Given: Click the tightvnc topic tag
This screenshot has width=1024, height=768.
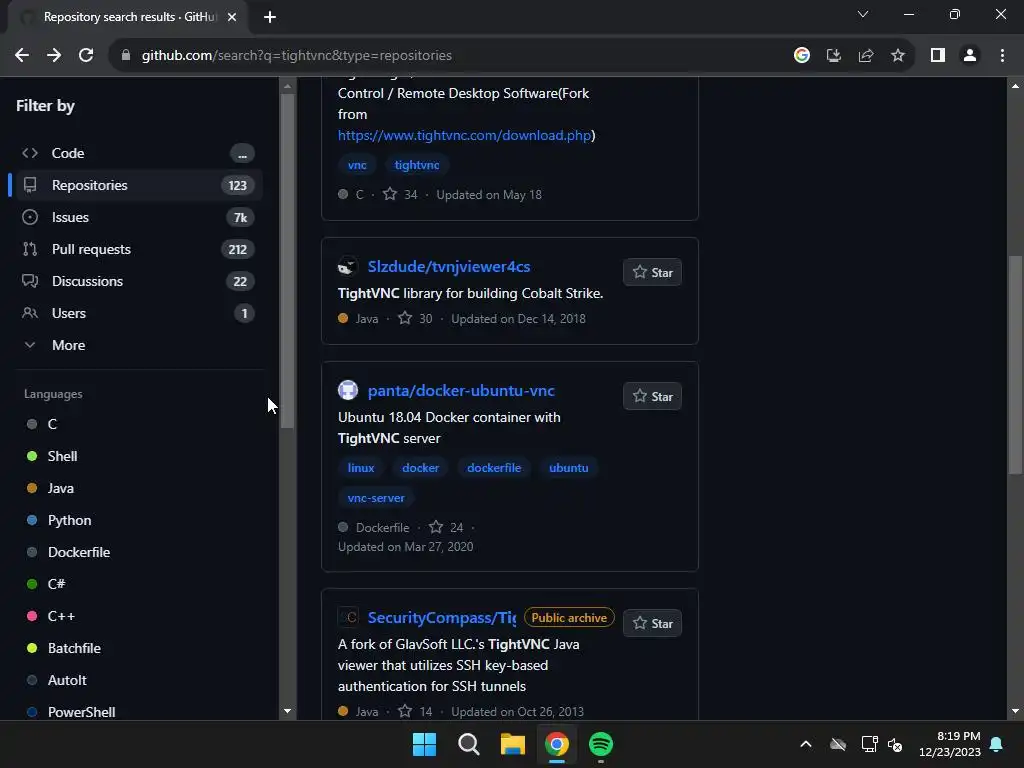Looking at the screenshot, I should tap(417, 165).
